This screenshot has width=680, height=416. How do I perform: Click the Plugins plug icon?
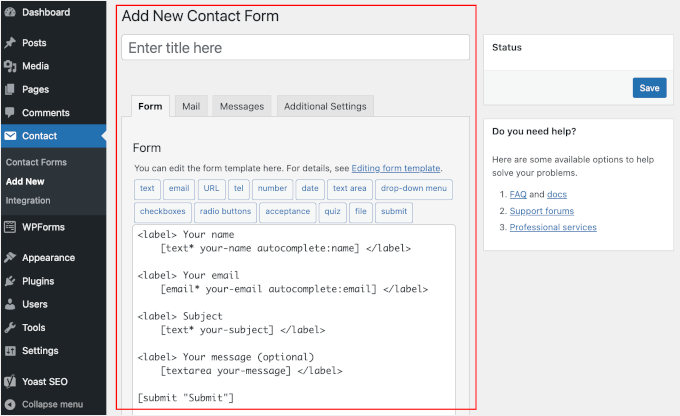(10, 281)
